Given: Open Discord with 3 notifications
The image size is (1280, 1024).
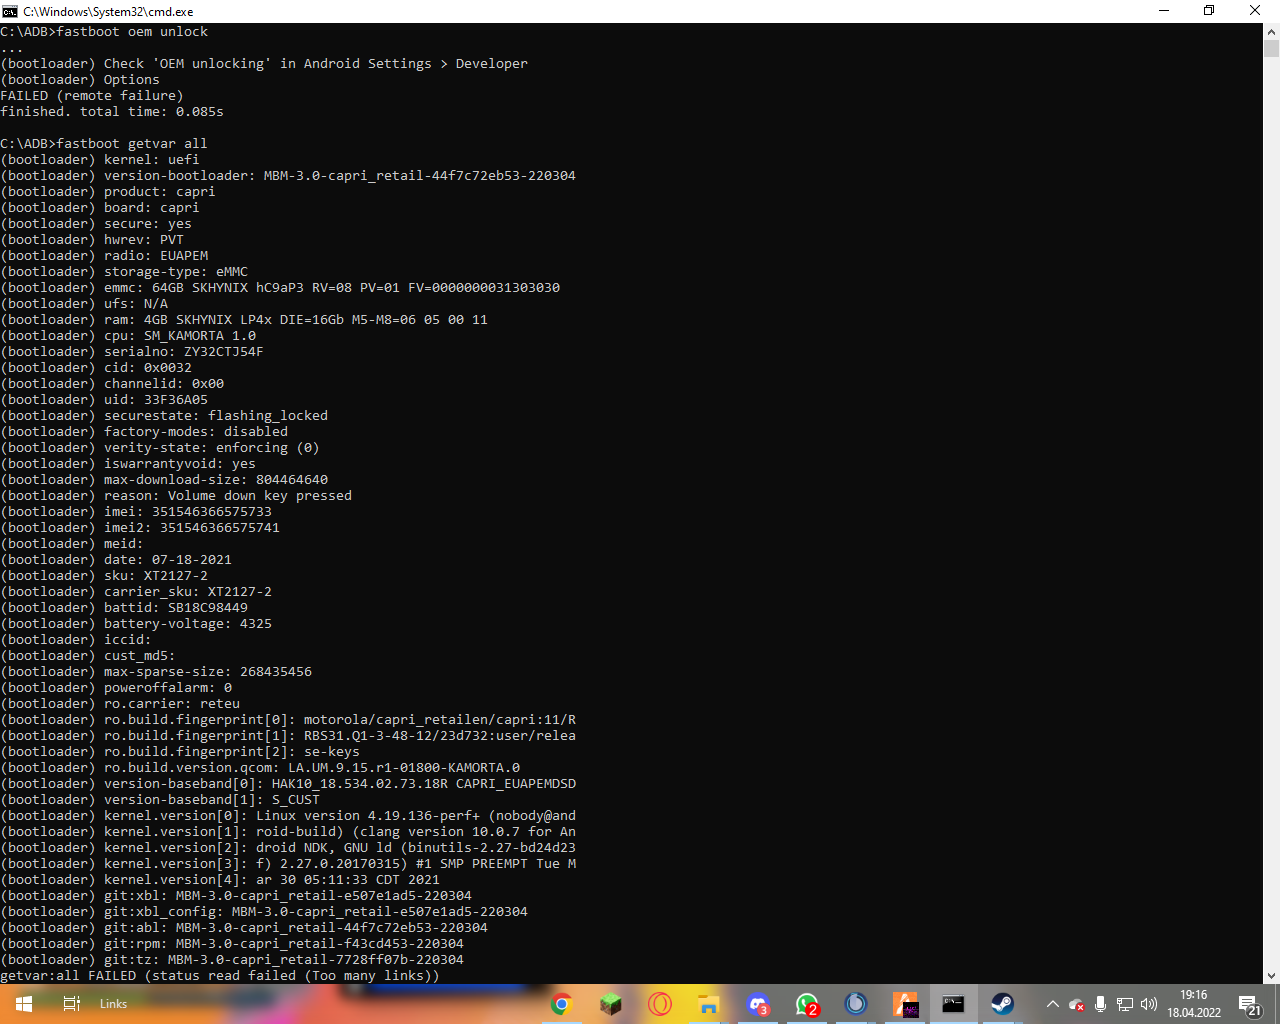Looking at the screenshot, I should tap(758, 1004).
